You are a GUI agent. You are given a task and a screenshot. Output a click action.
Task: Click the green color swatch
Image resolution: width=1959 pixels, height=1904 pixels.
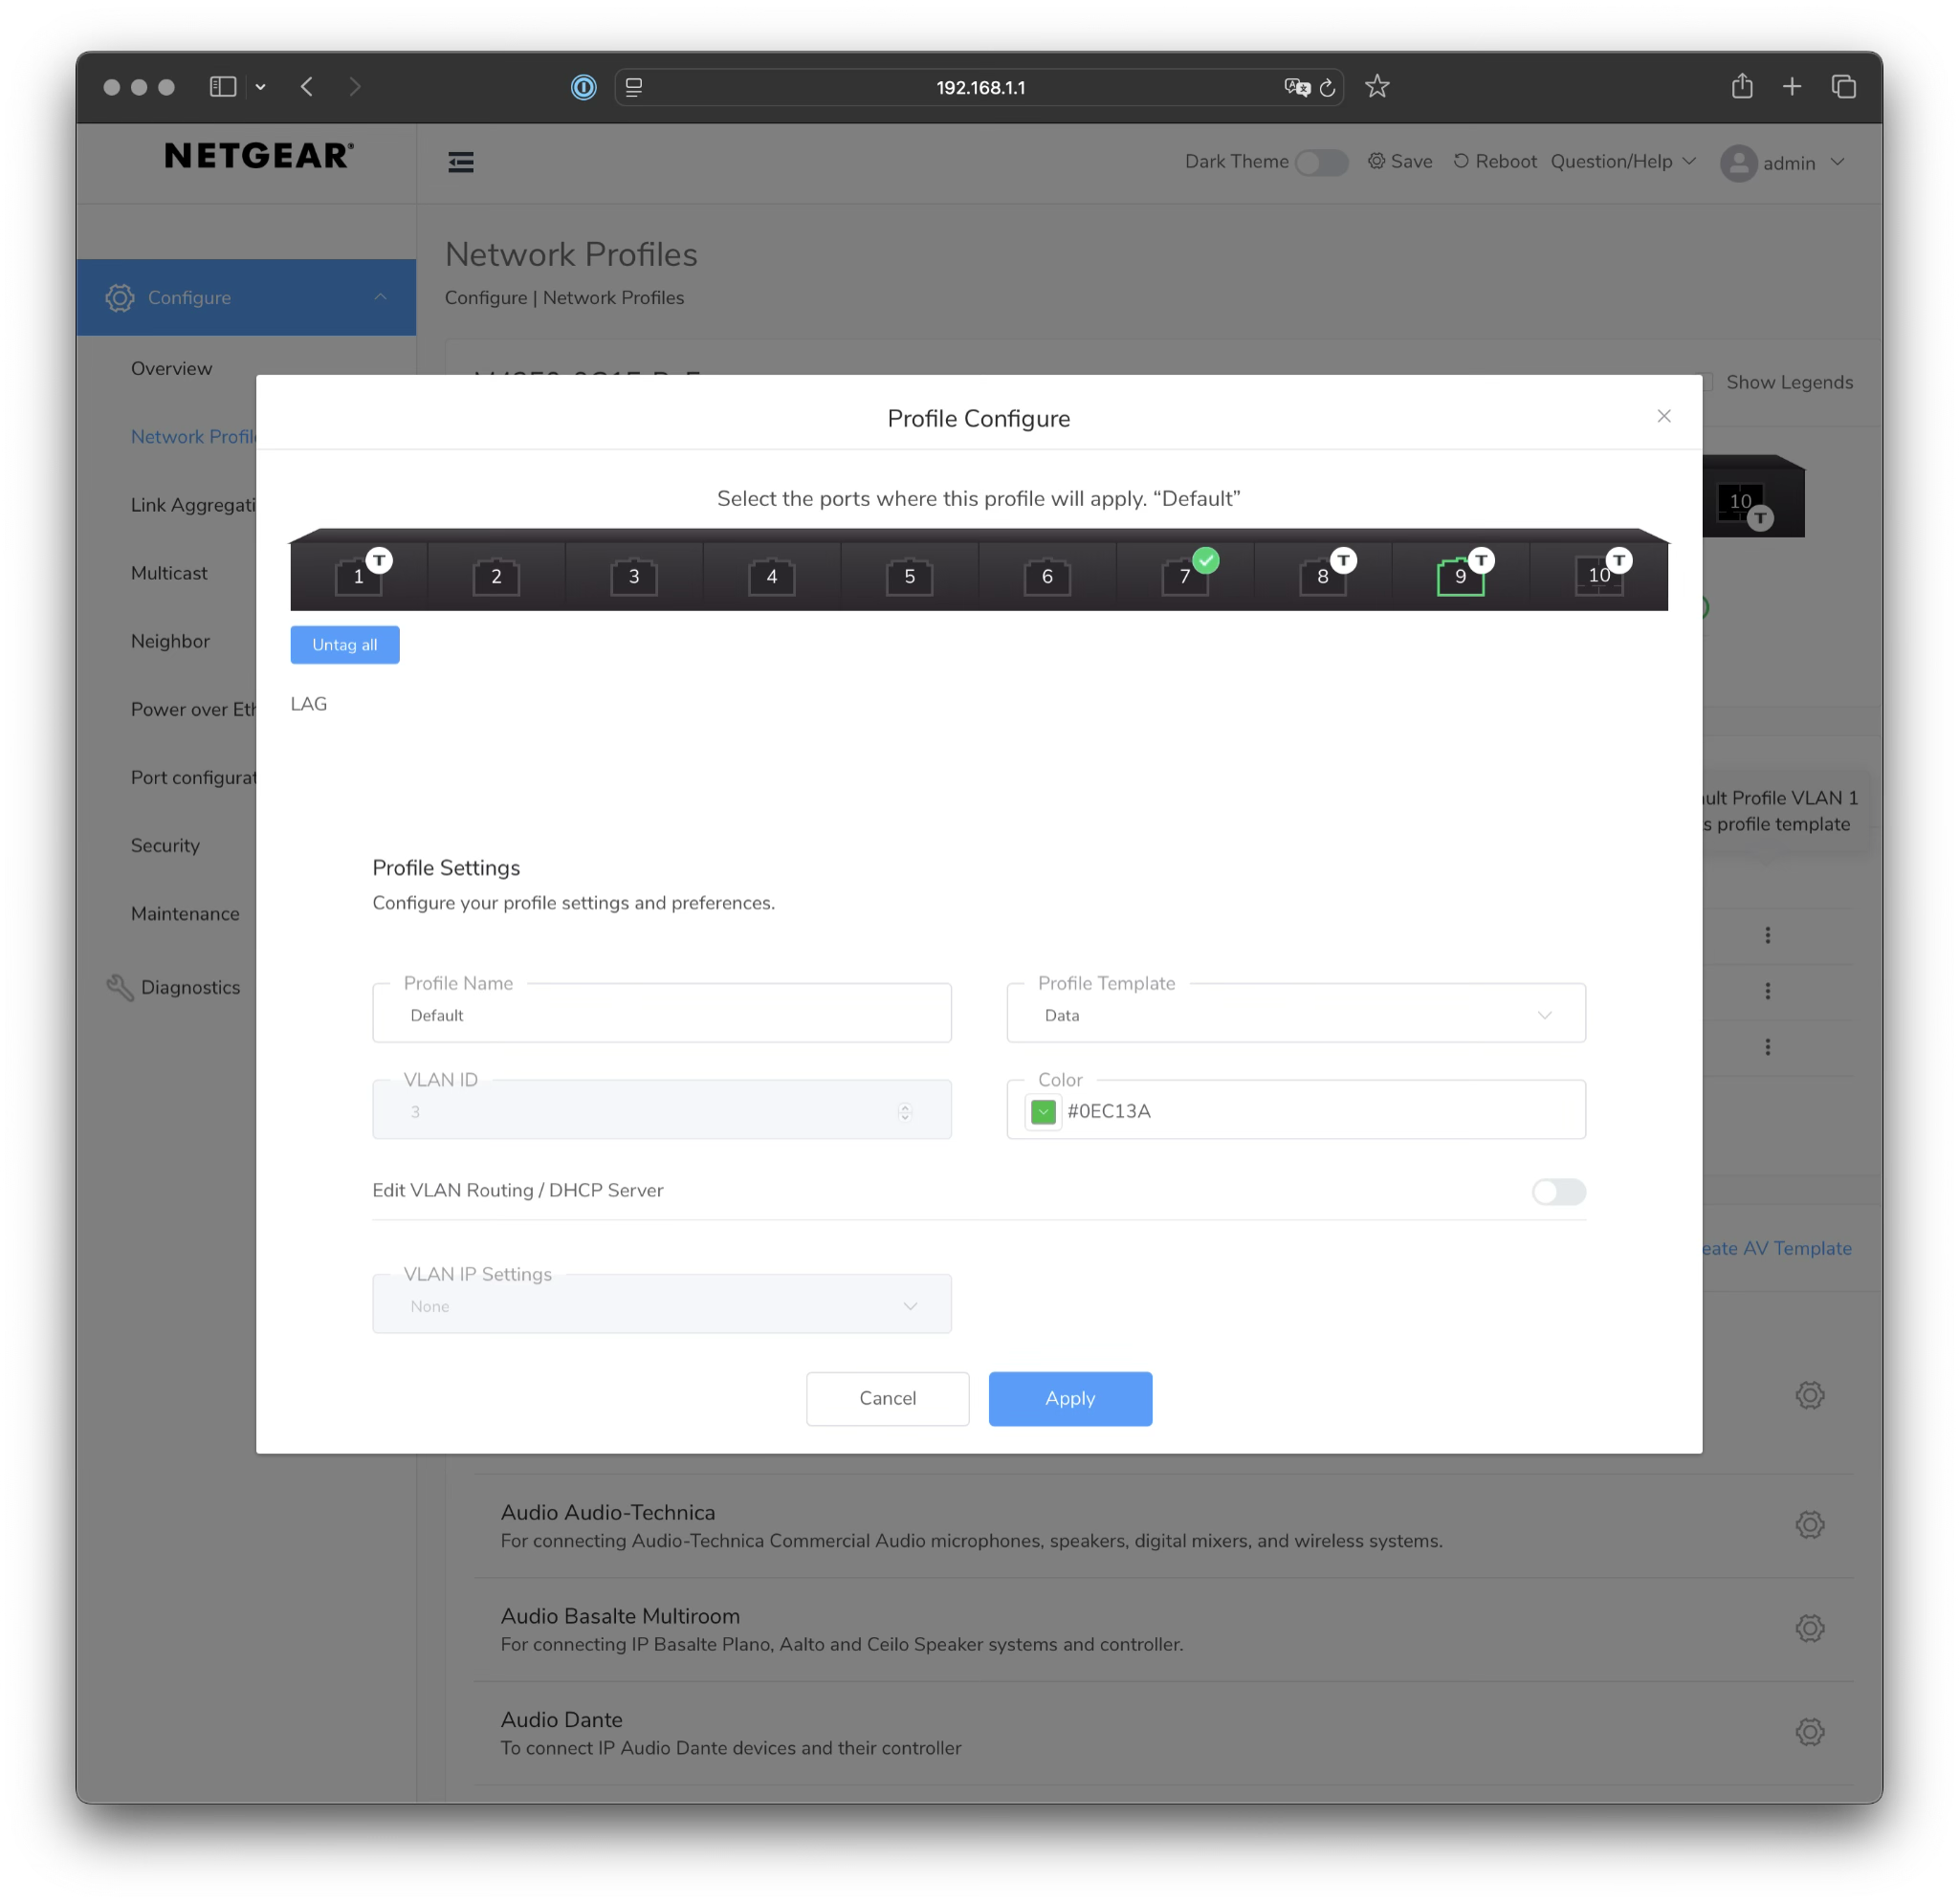point(1043,1111)
